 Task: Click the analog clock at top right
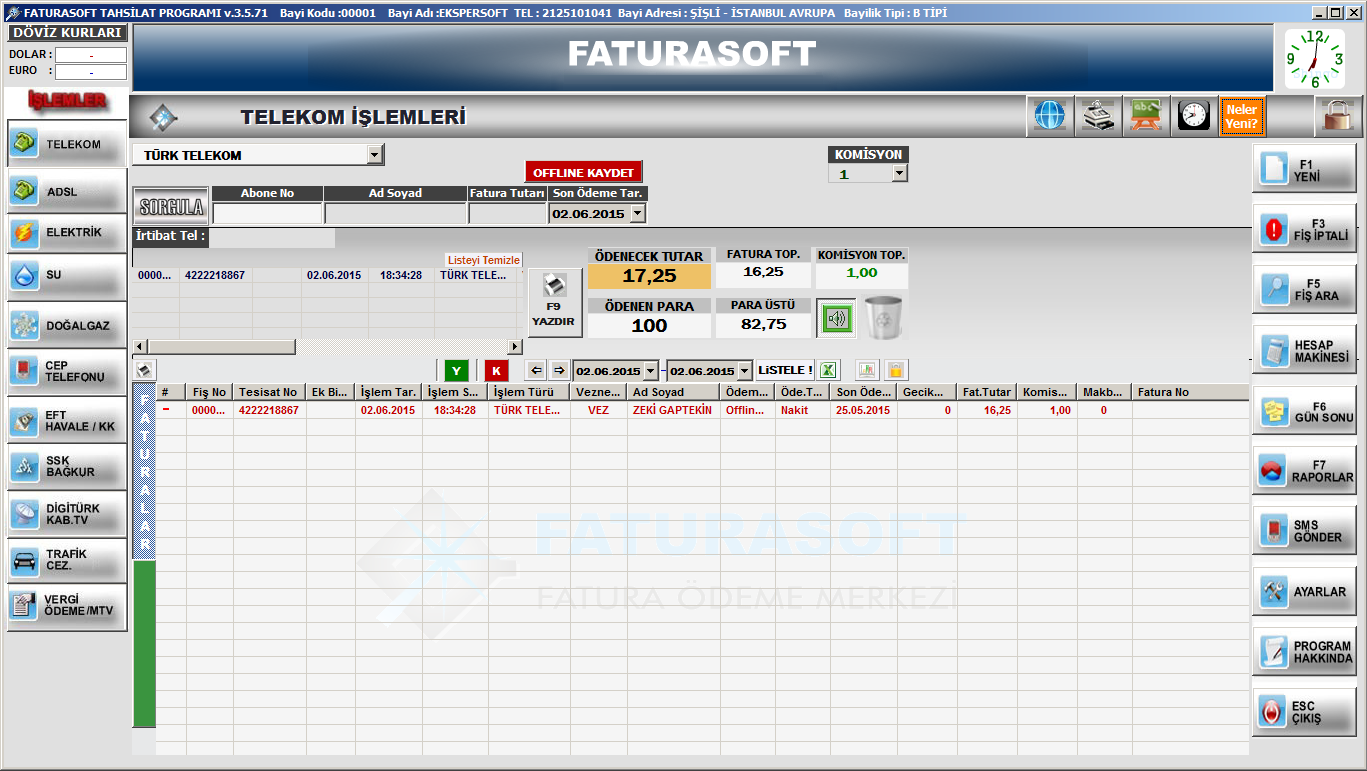tap(1314, 59)
